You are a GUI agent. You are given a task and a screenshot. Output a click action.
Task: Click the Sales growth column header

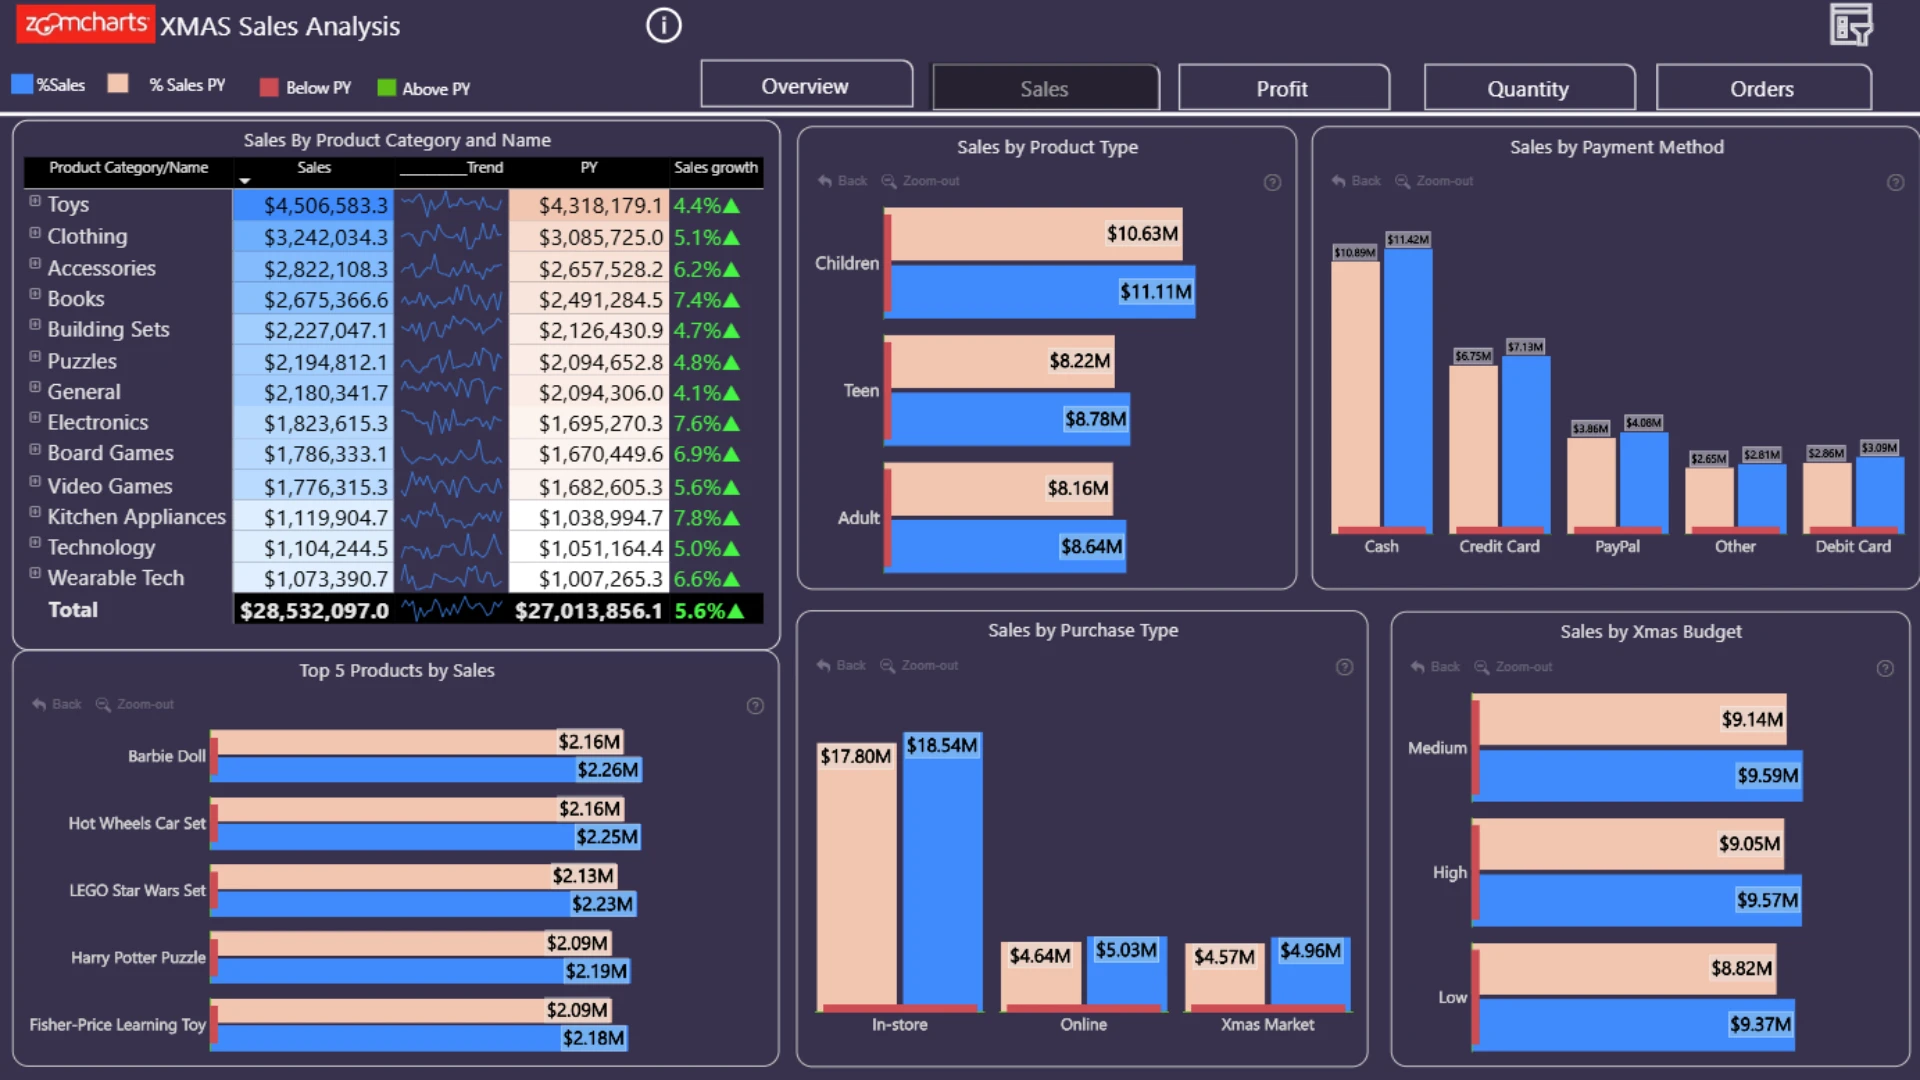716,168
